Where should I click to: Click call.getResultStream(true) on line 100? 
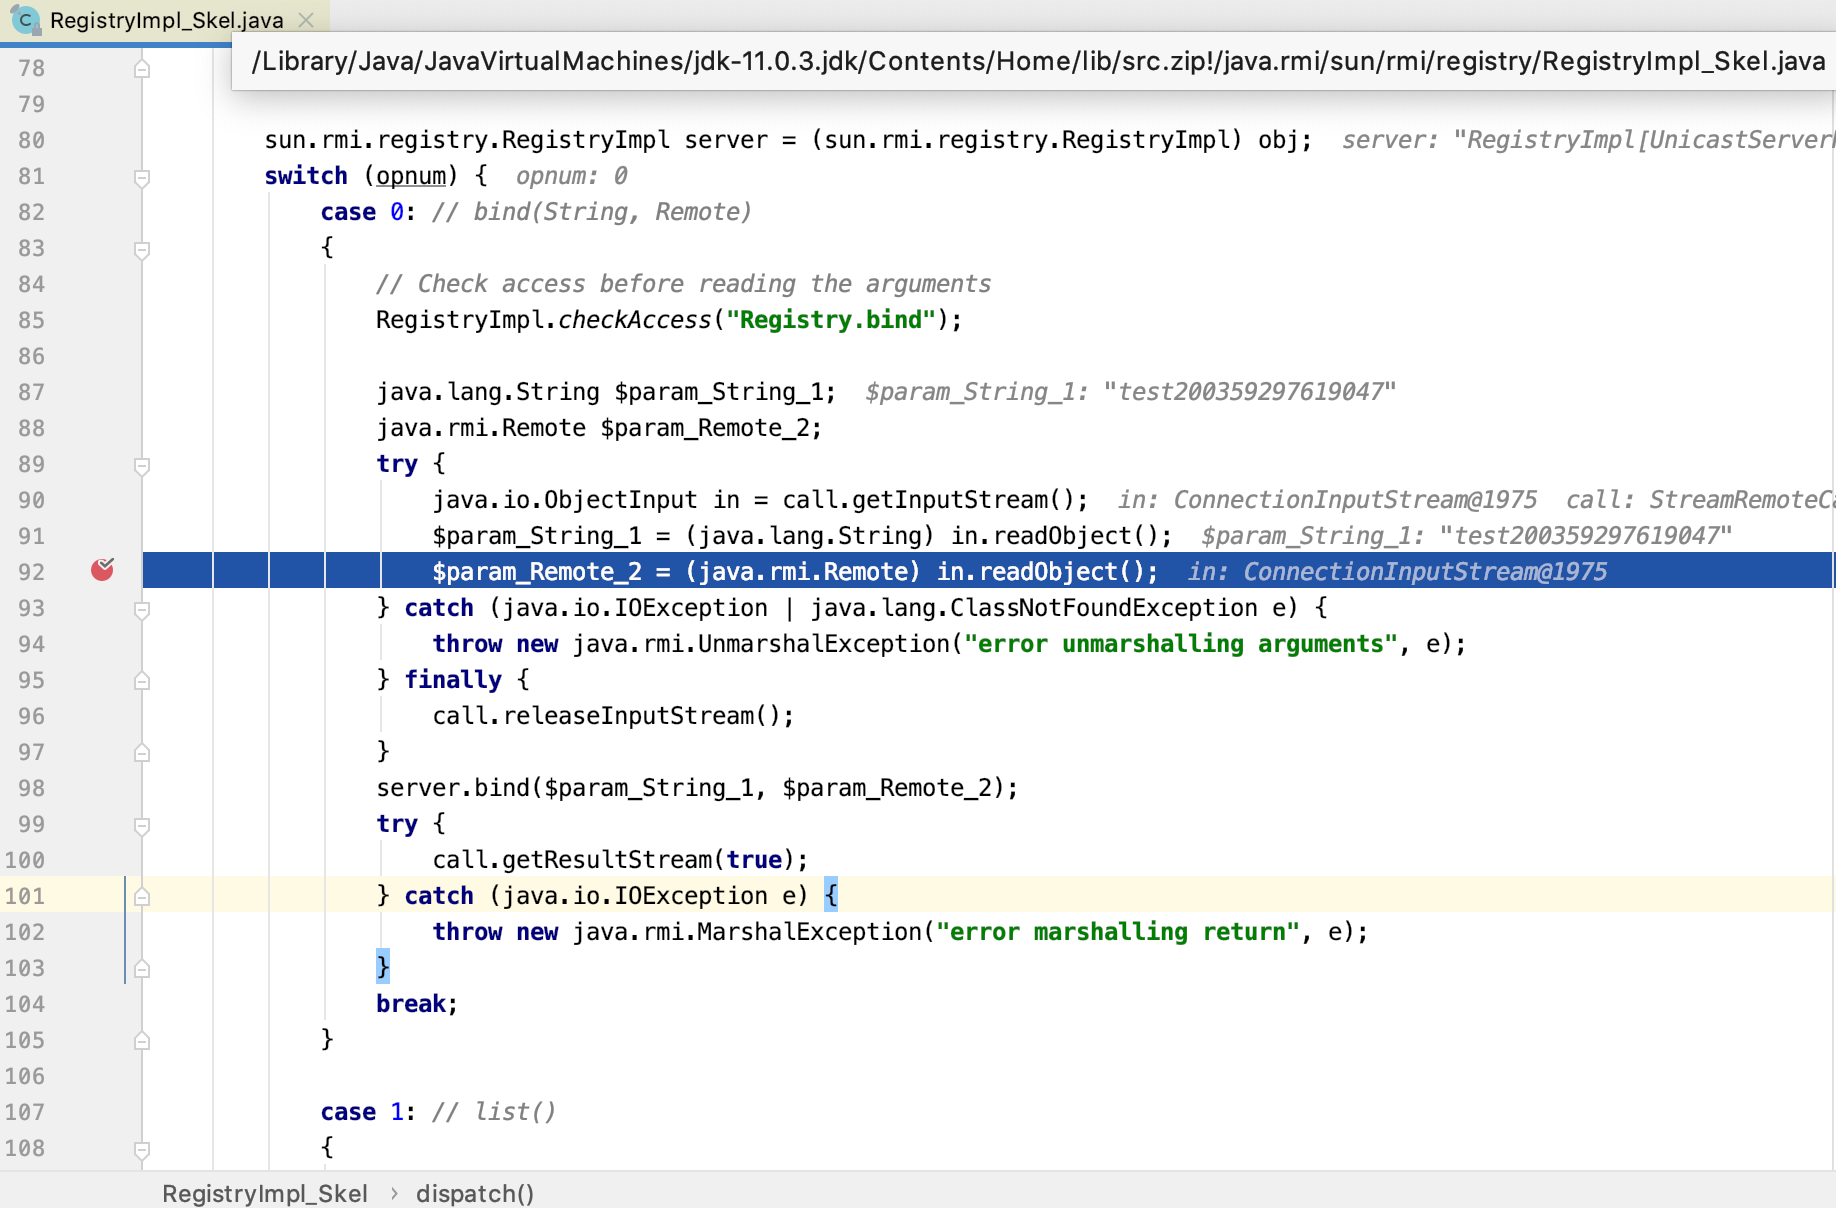pos(620,860)
